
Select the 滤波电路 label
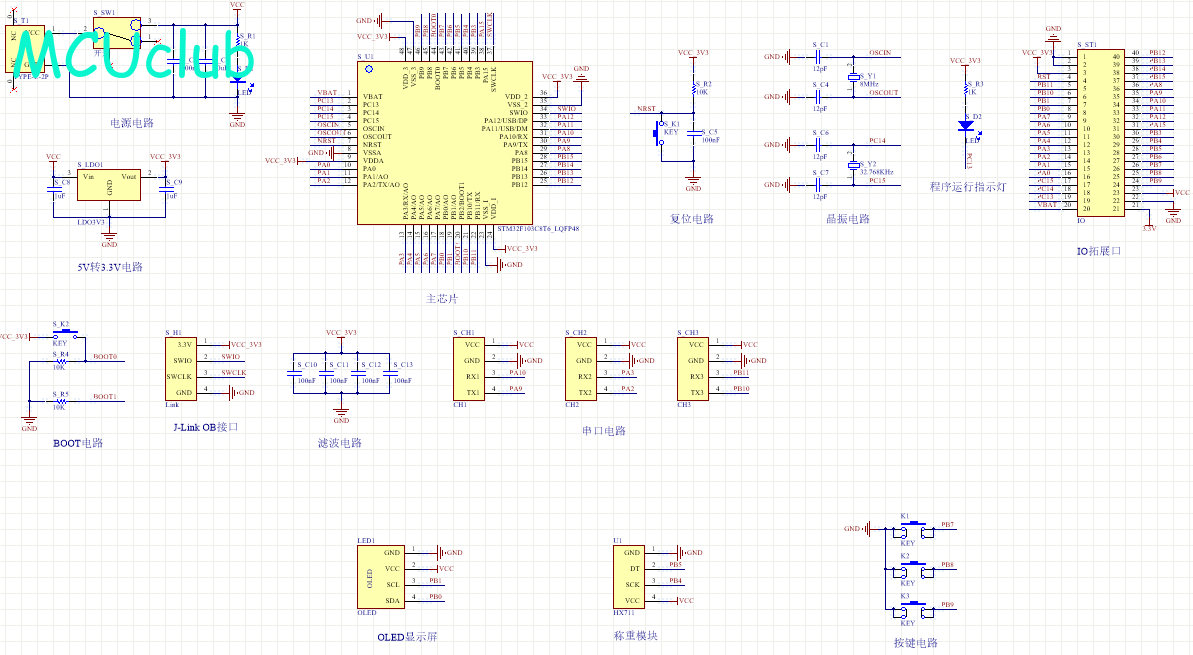coord(339,444)
